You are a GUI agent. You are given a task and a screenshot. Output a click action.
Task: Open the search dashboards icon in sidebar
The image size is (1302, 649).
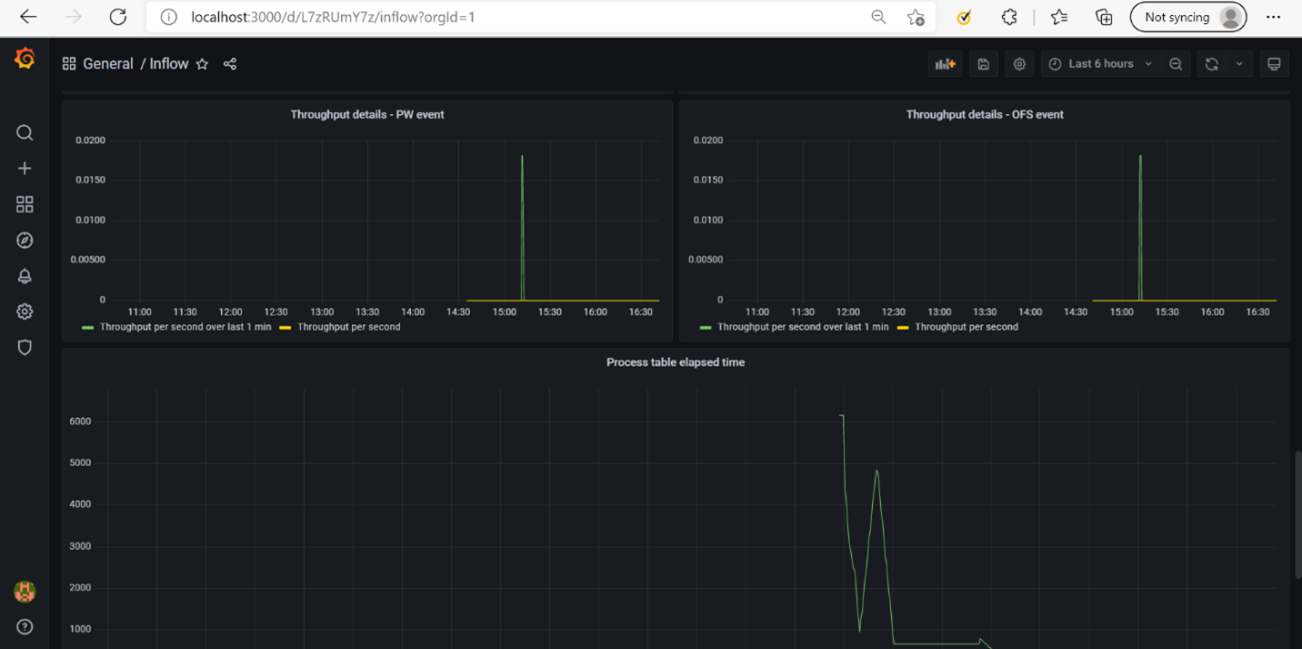point(25,133)
